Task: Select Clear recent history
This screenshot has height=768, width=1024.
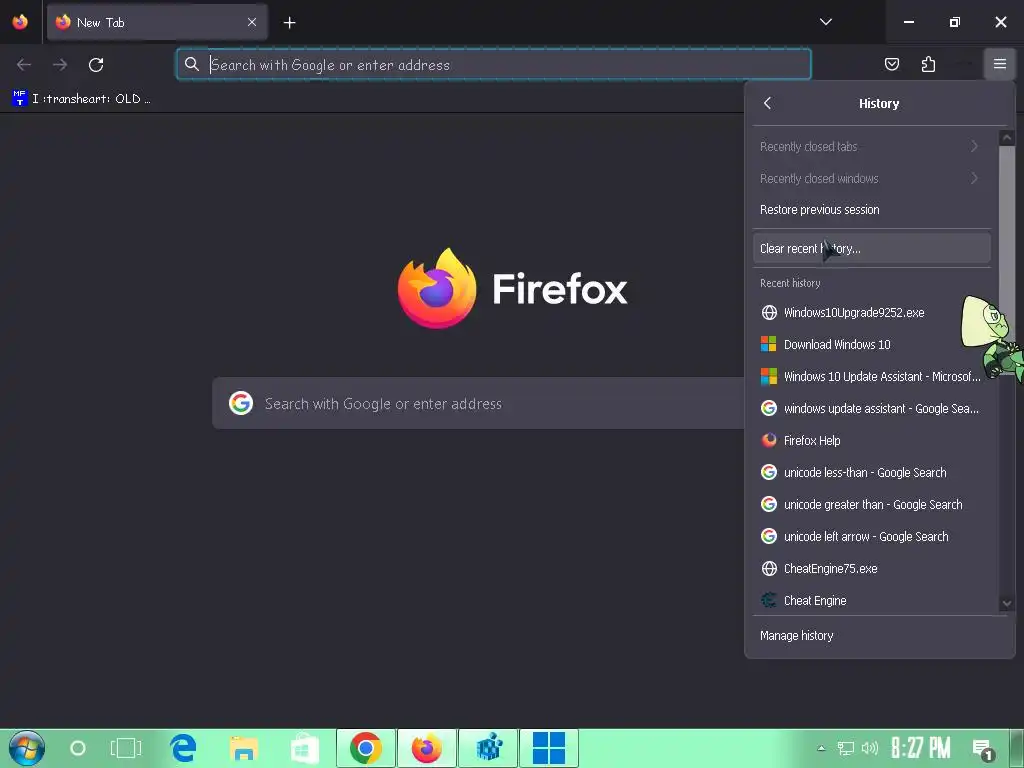Action: point(872,249)
